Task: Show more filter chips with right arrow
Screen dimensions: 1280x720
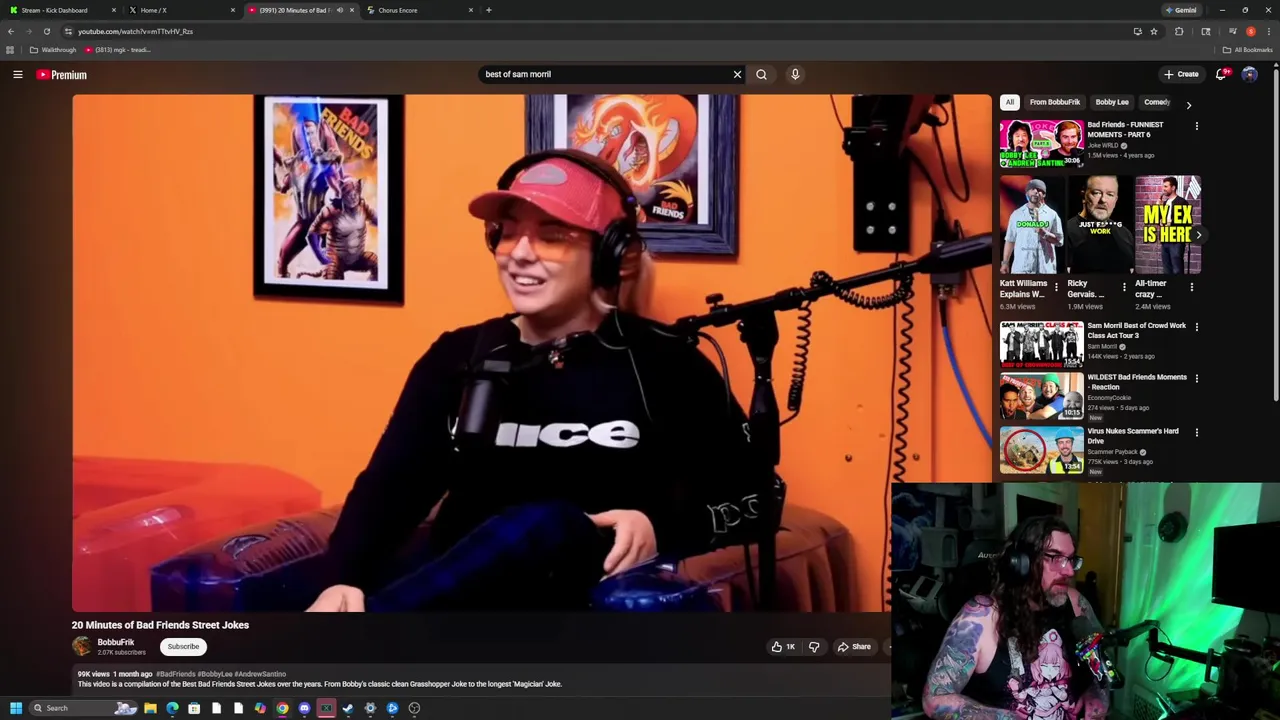Action: pyautogui.click(x=1188, y=104)
